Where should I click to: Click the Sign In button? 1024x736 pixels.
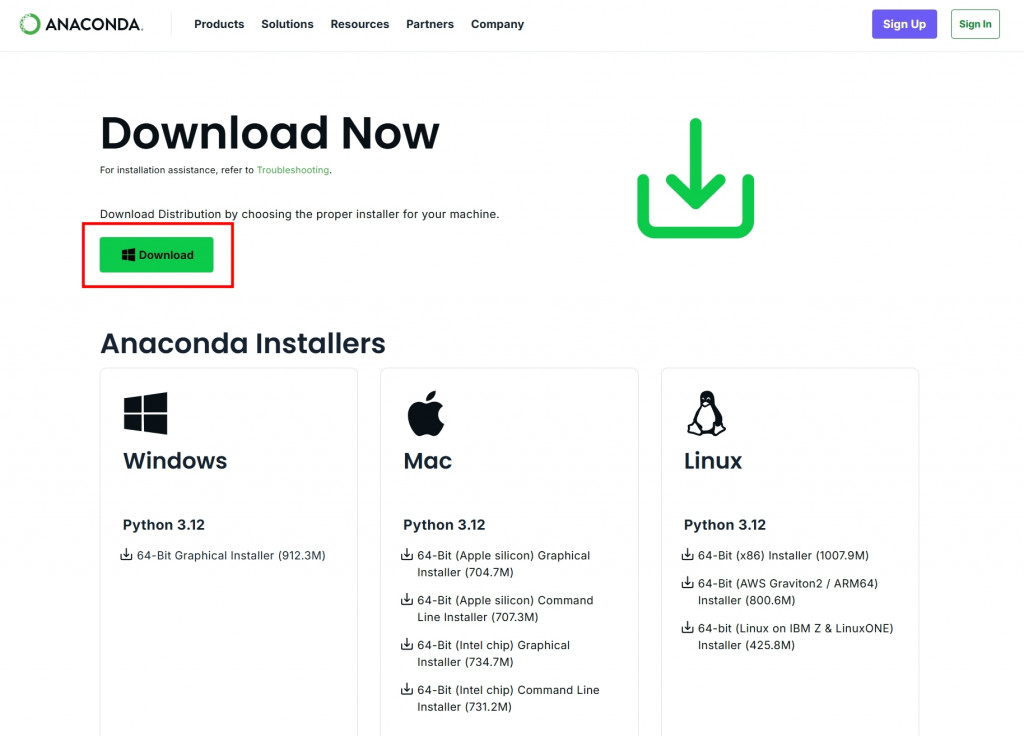coord(975,24)
